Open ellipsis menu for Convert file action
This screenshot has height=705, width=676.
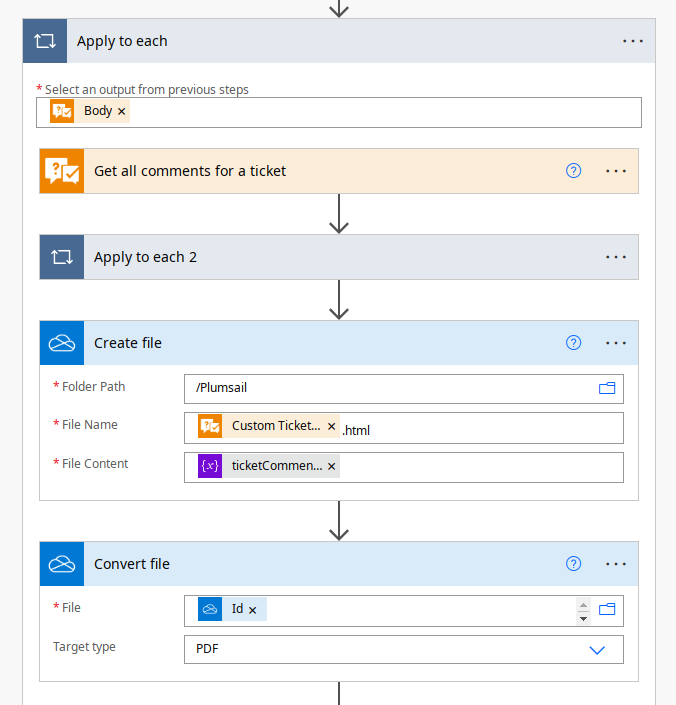pyautogui.click(x=616, y=564)
